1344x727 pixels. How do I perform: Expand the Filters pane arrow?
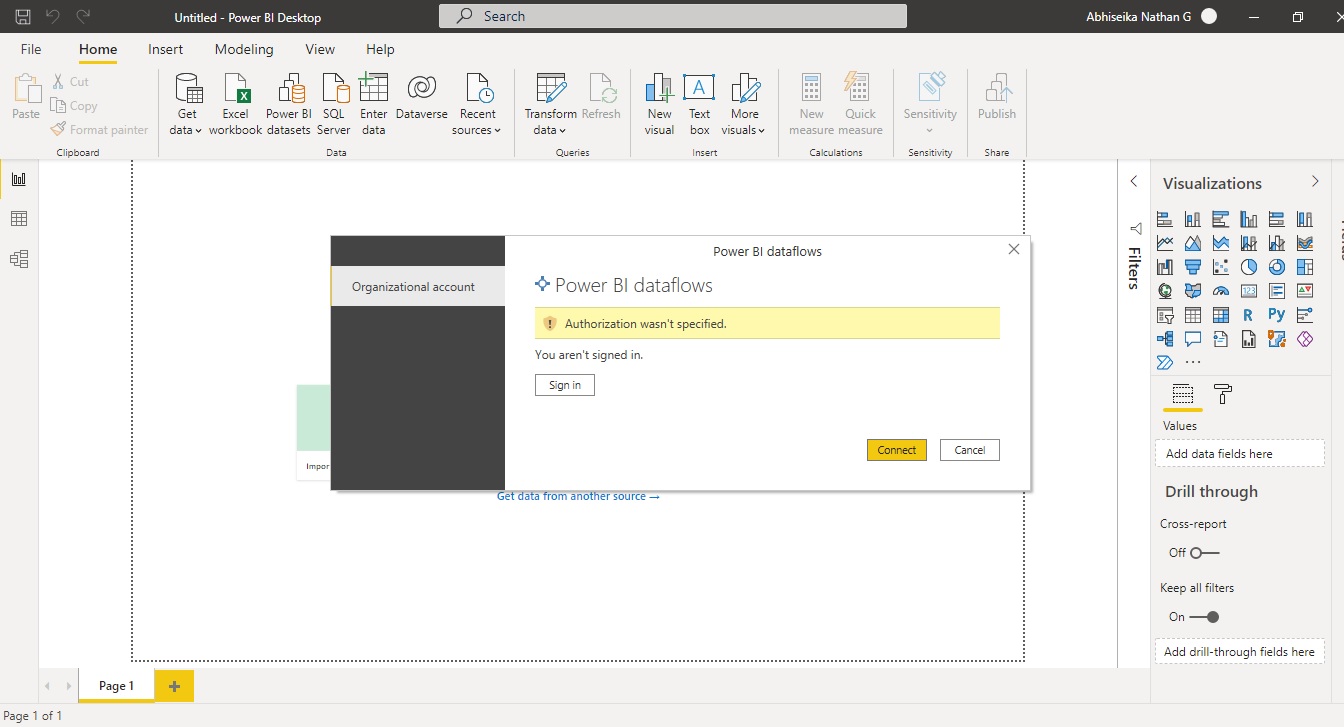(x=1134, y=181)
